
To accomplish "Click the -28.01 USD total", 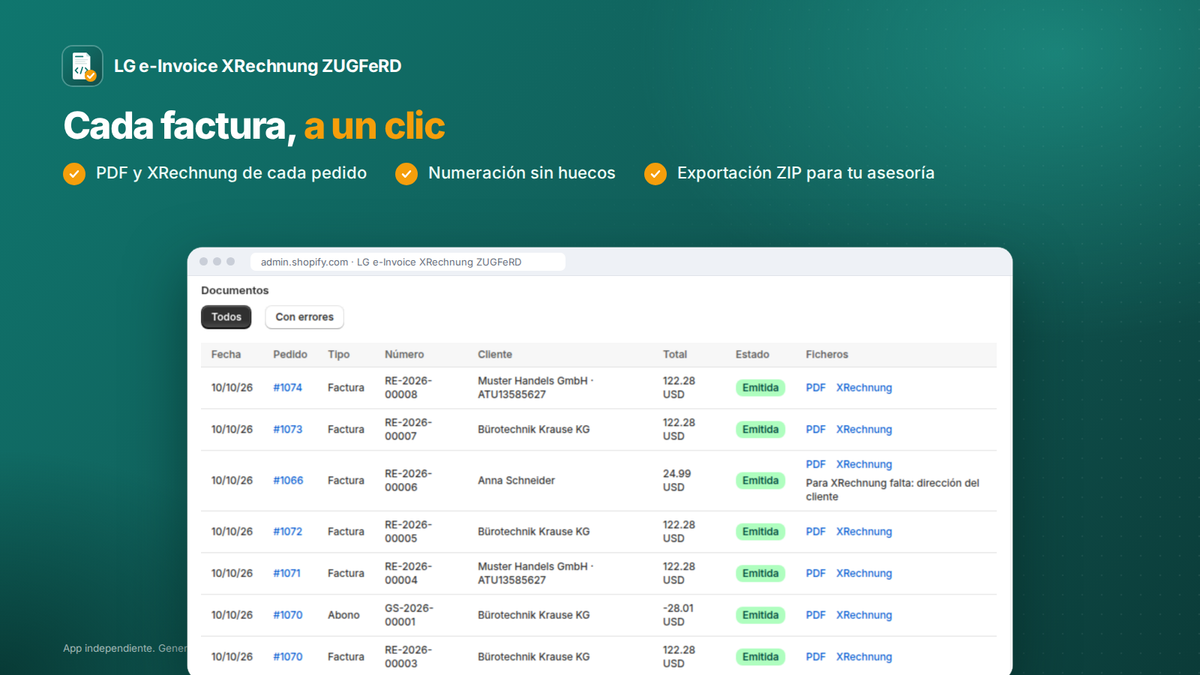I will click(x=678, y=616).
